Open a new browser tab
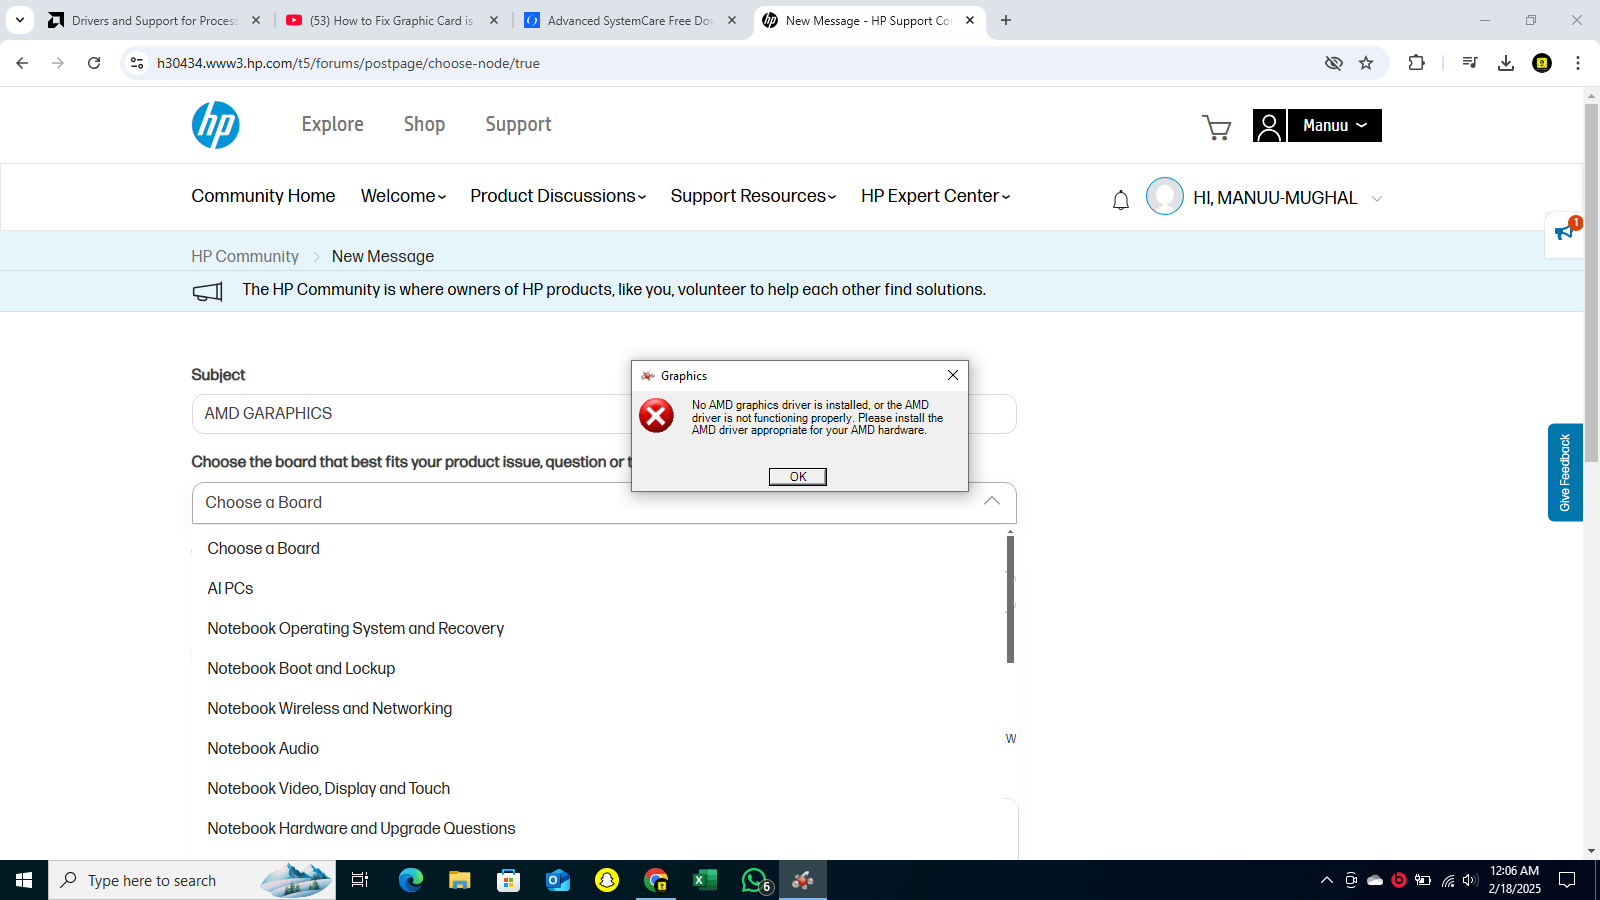 click(x=1006, y=20)
